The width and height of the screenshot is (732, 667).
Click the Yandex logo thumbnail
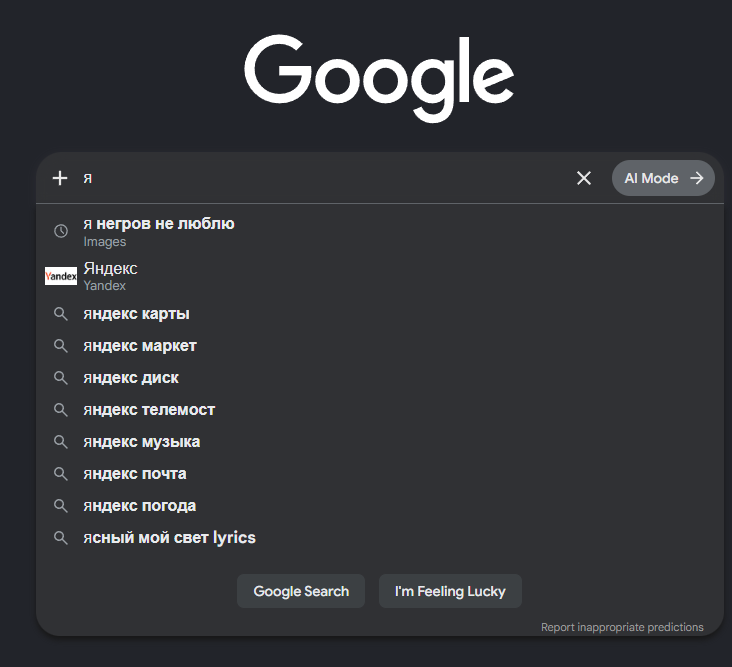point(61,276)
